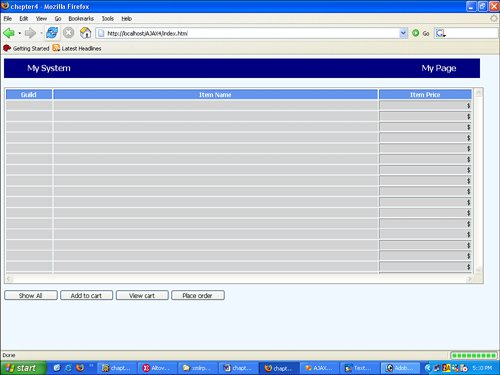The width and height of the screenshot is (500, 375).
Task: Reload the page with the refresh icon
Action: (x=52, y=33)
